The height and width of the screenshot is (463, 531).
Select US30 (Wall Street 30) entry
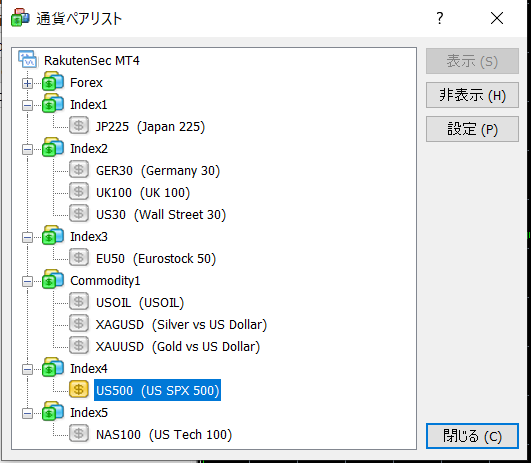(161, 215)
